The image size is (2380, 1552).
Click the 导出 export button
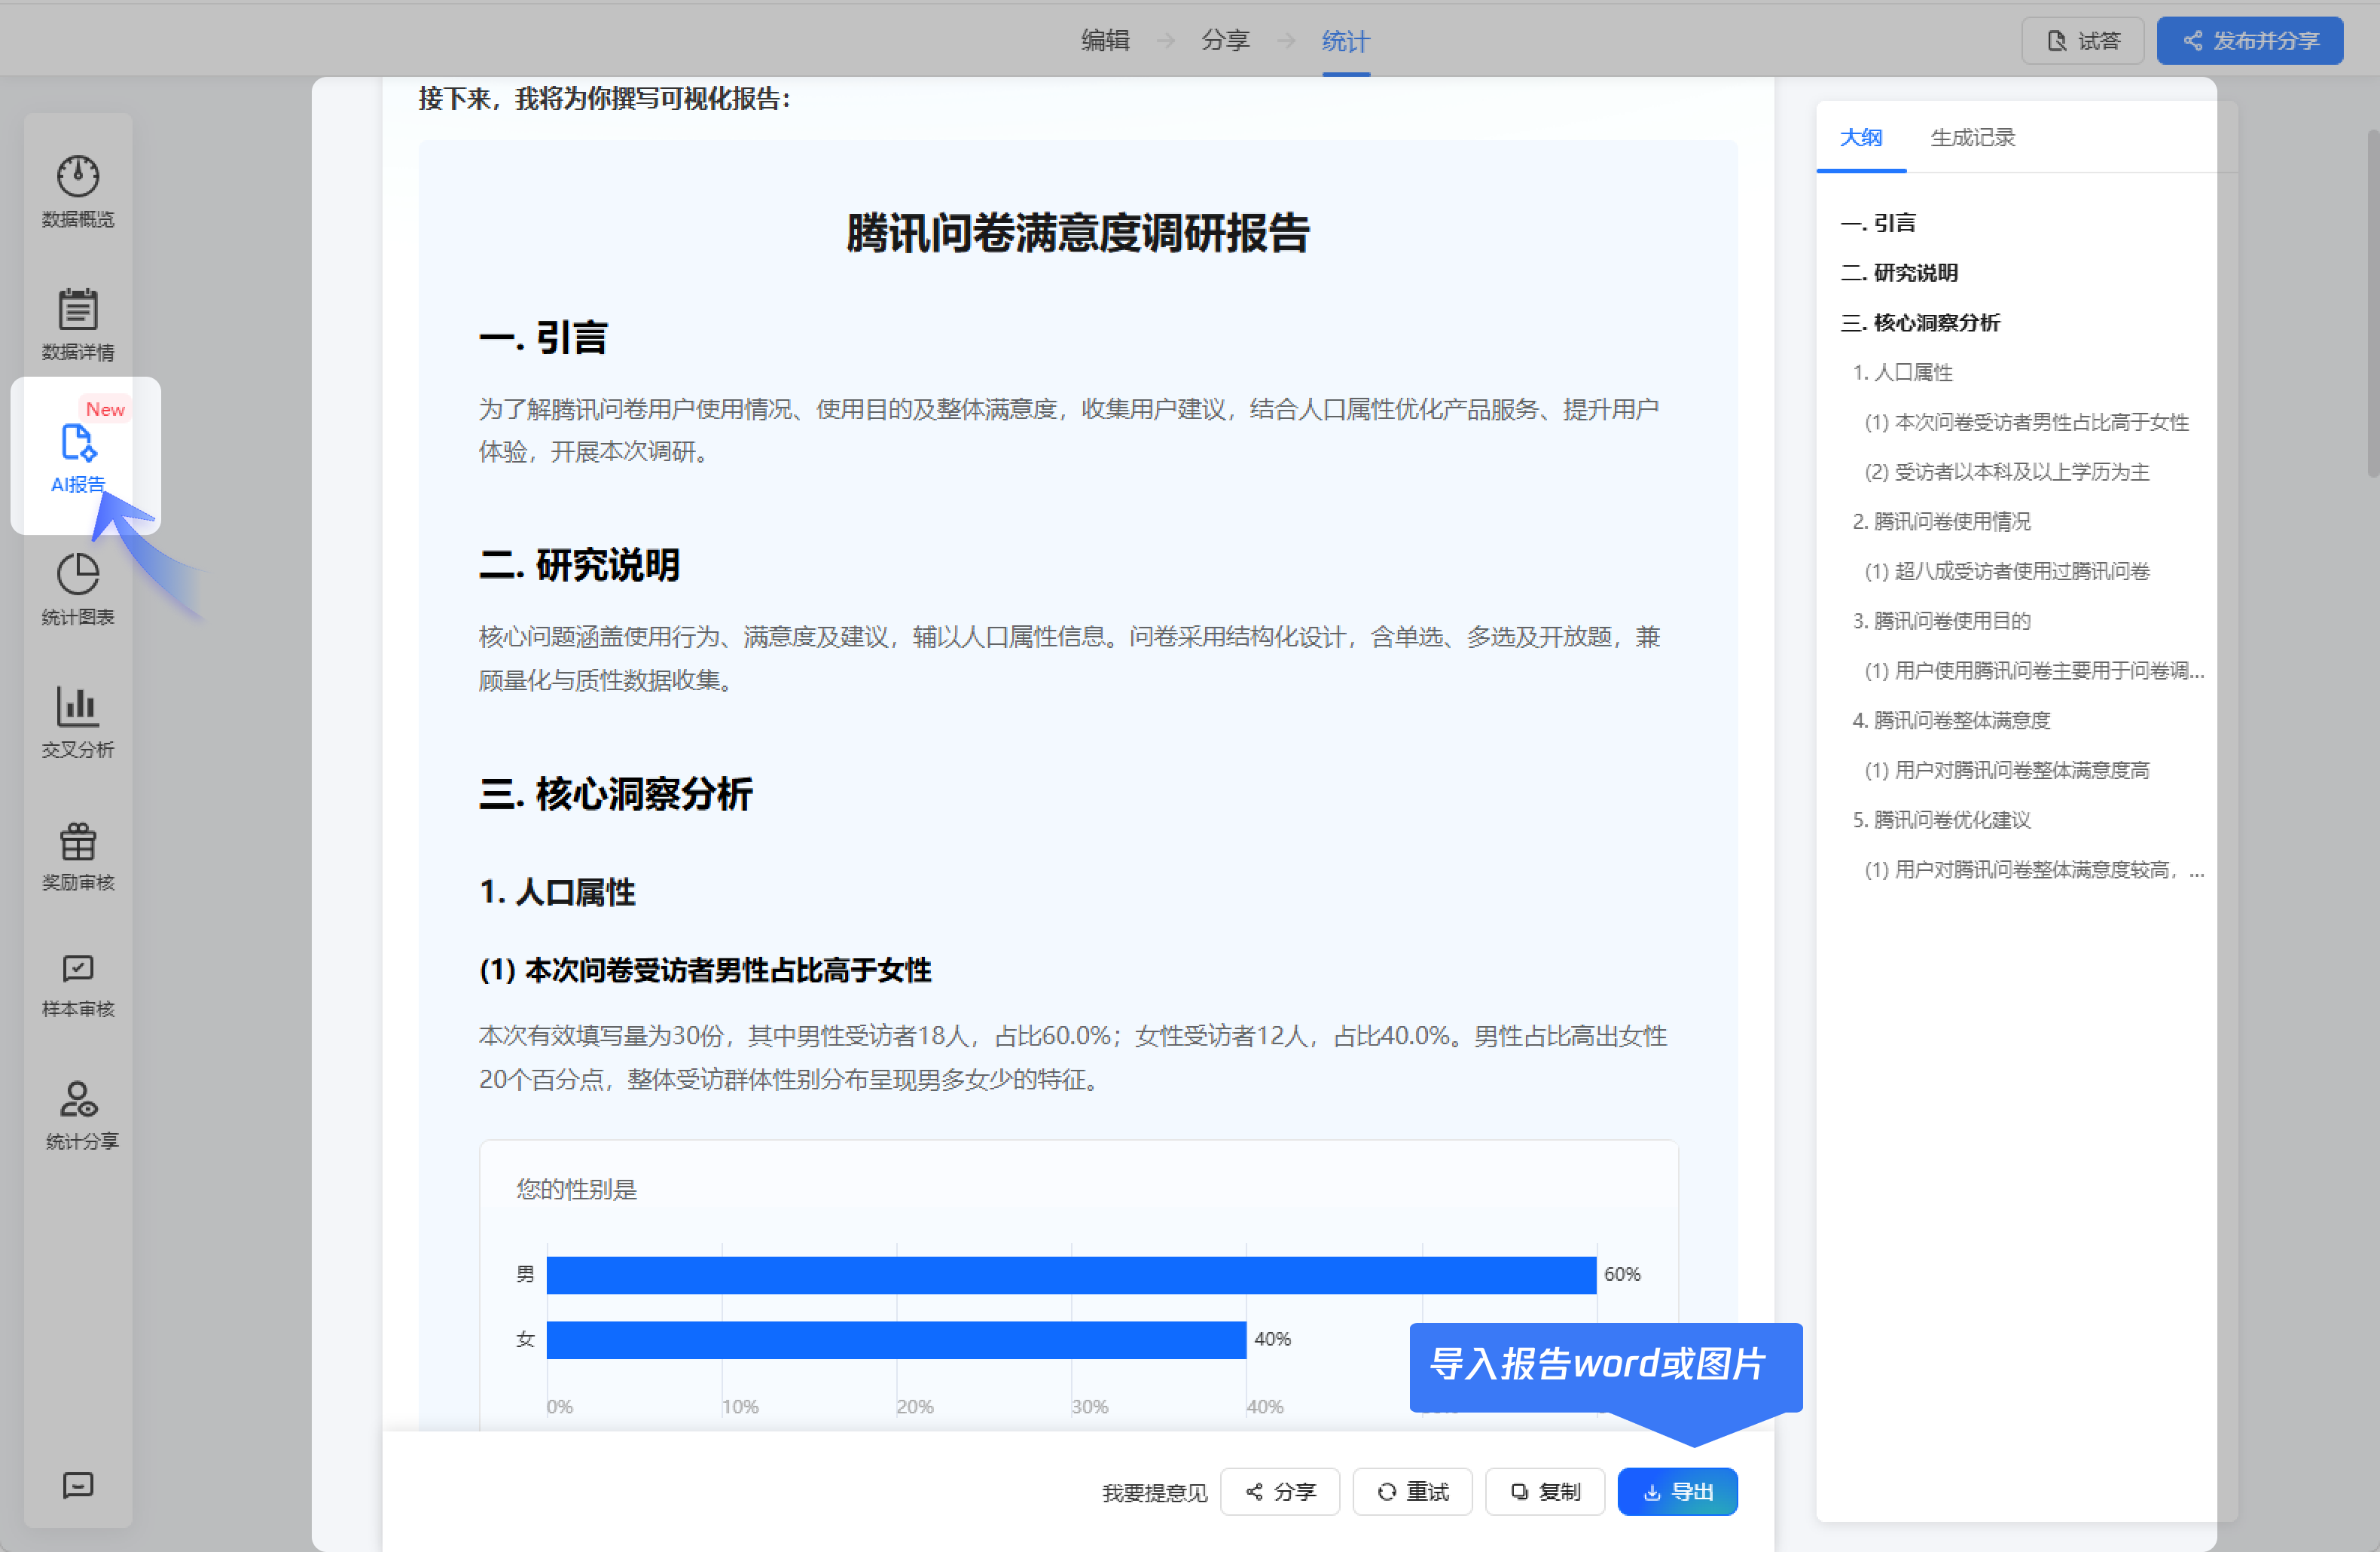[1677, 1492]
